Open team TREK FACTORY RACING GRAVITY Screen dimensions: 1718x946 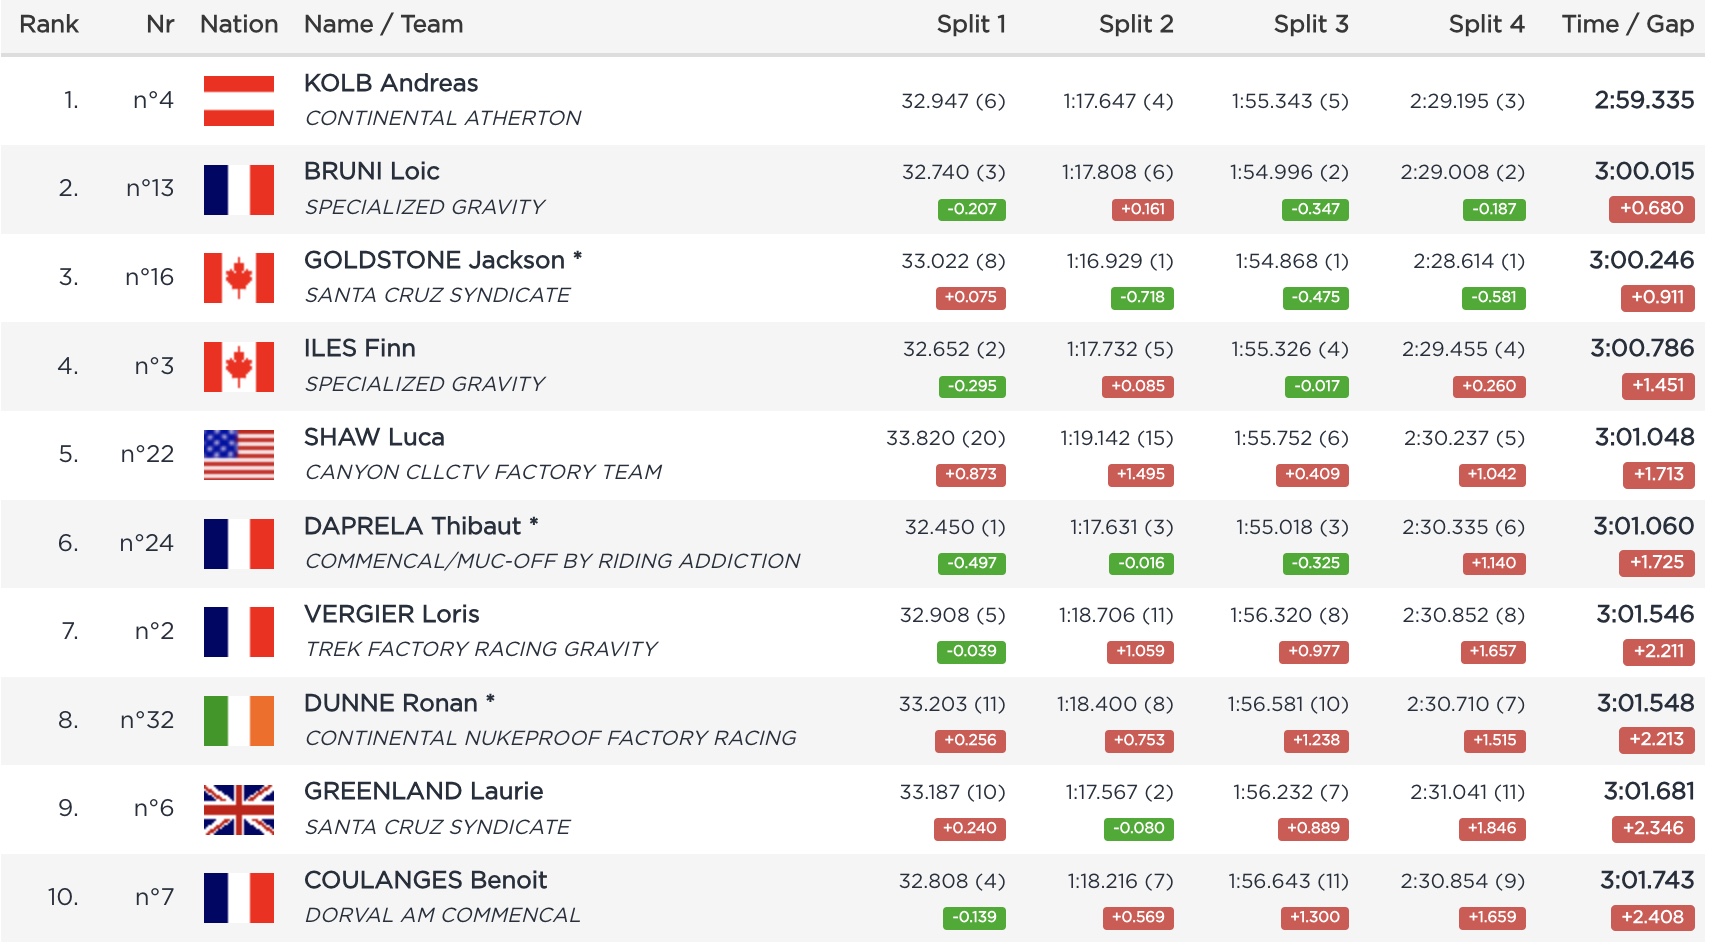point(481,649)
